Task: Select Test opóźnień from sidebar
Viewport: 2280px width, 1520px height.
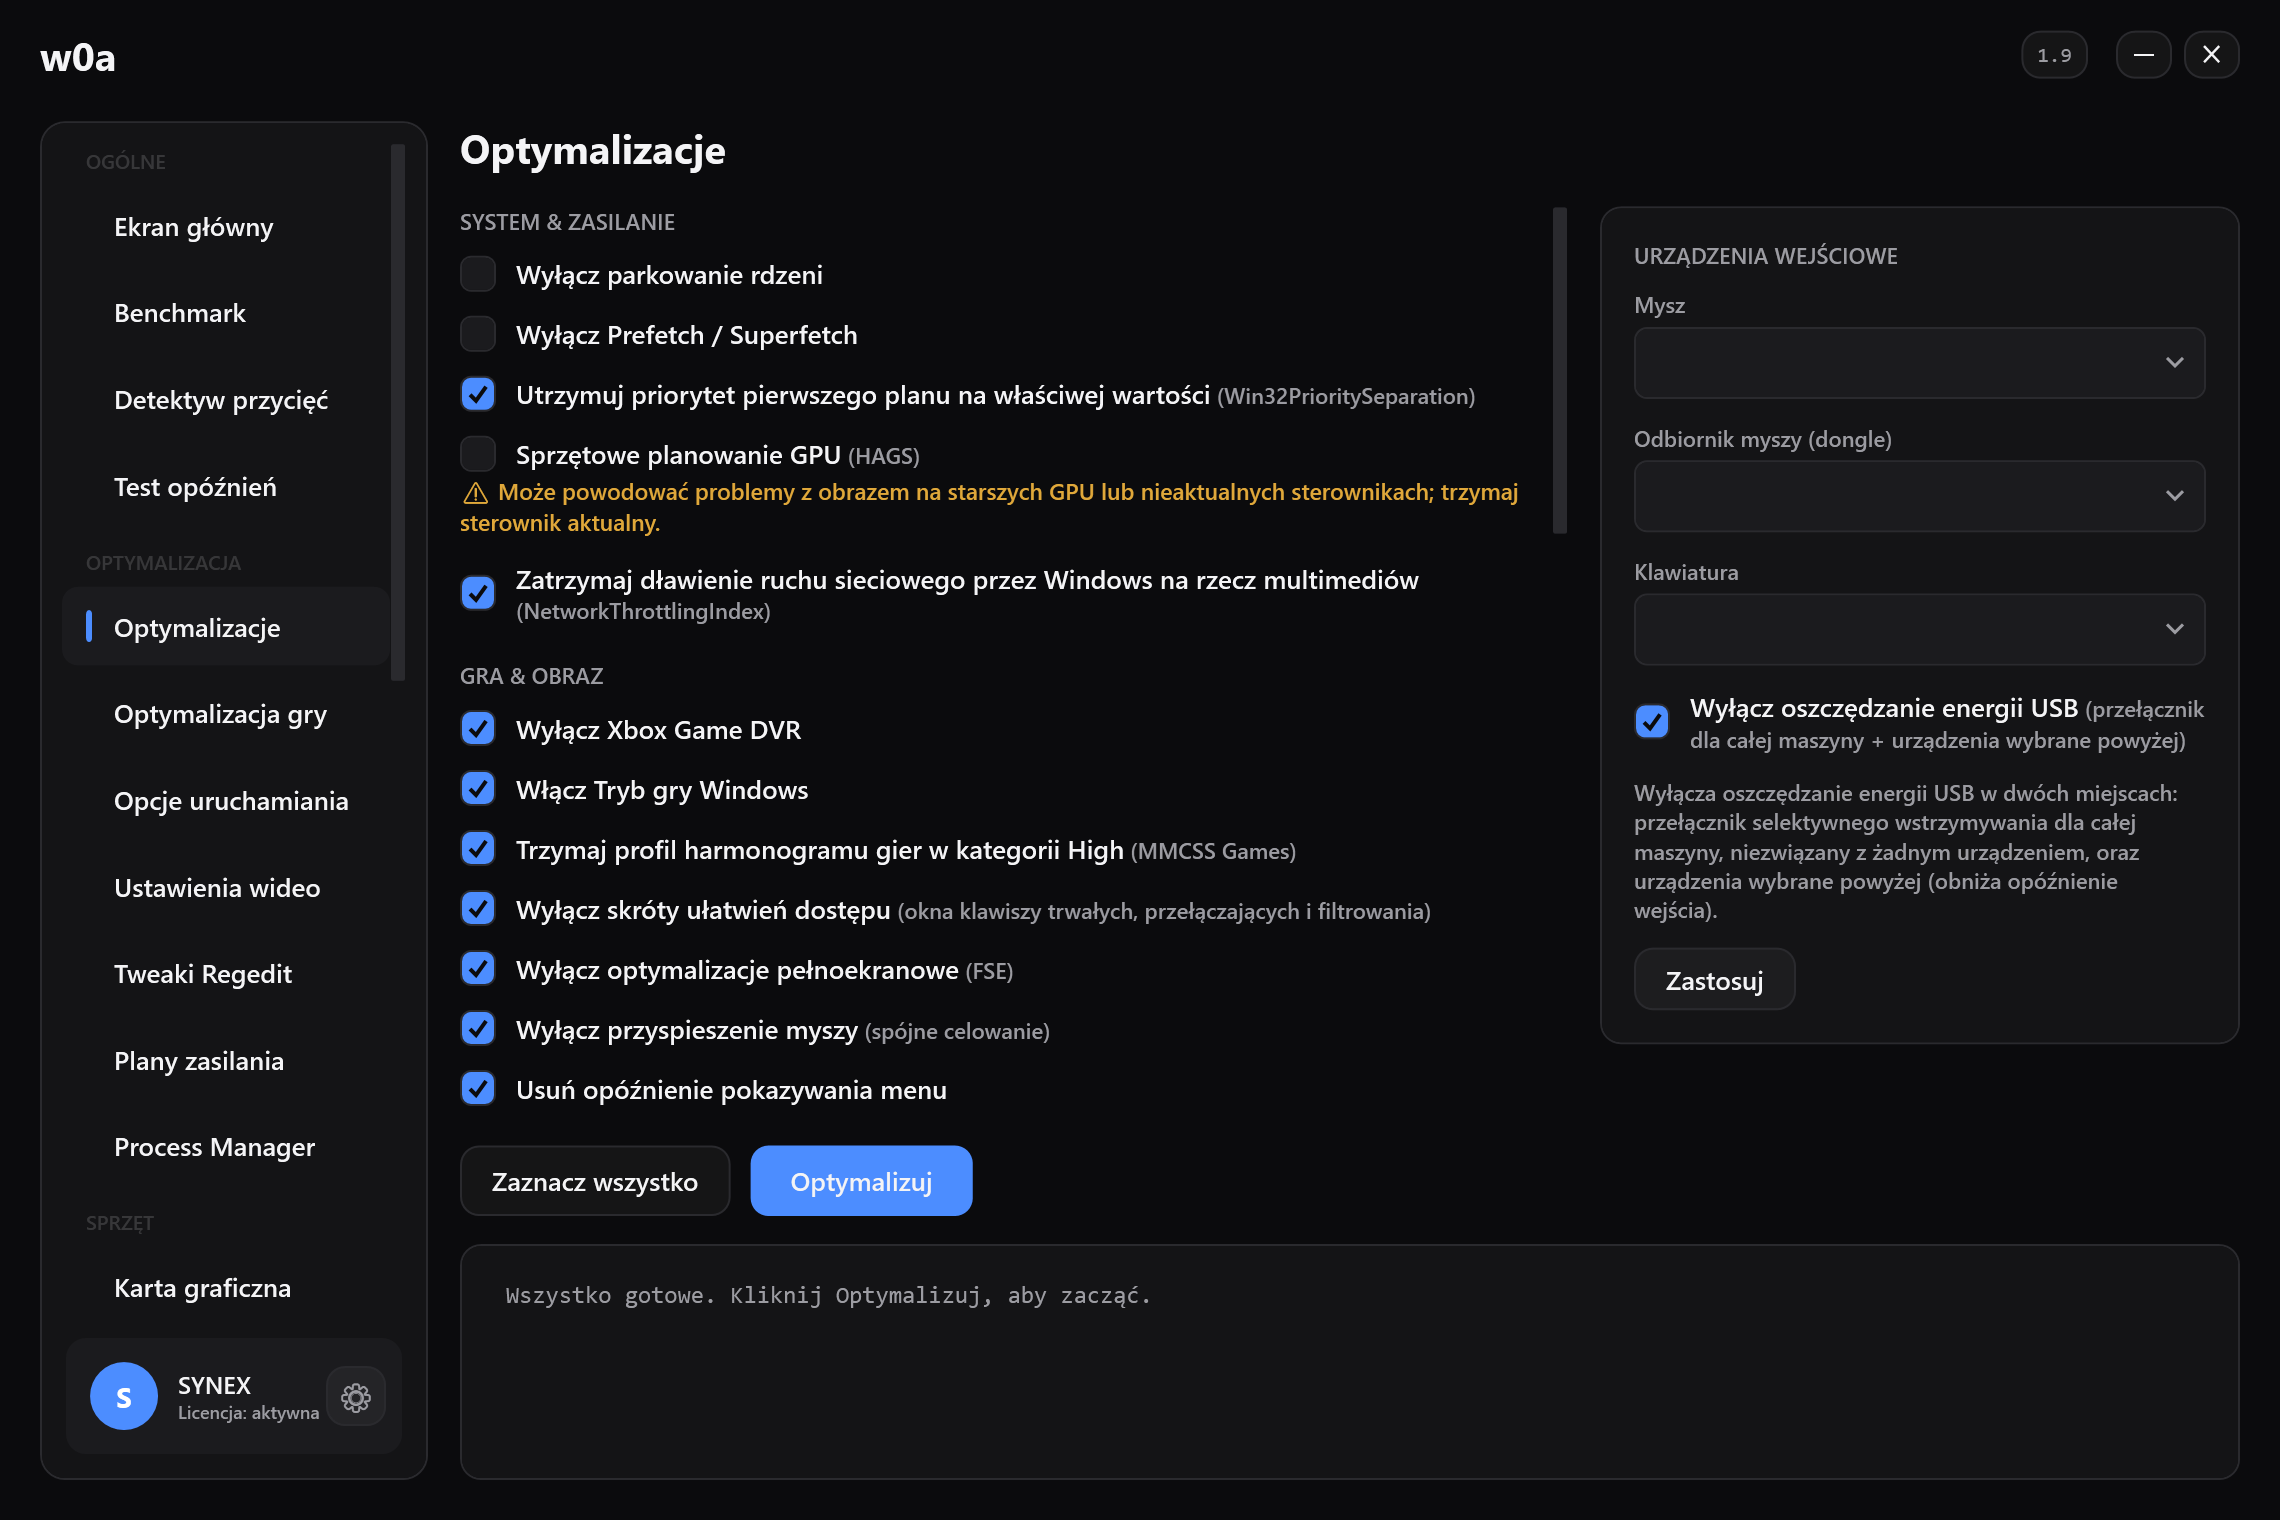Action: click(x=226, y=487)
